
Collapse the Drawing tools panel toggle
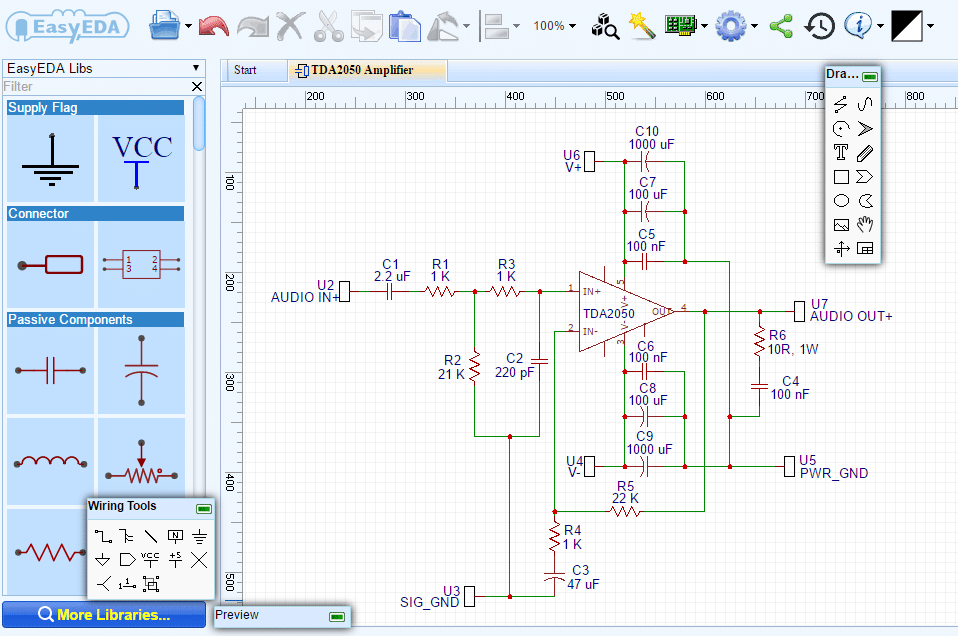pyautogui.click(x=871, y=76)
